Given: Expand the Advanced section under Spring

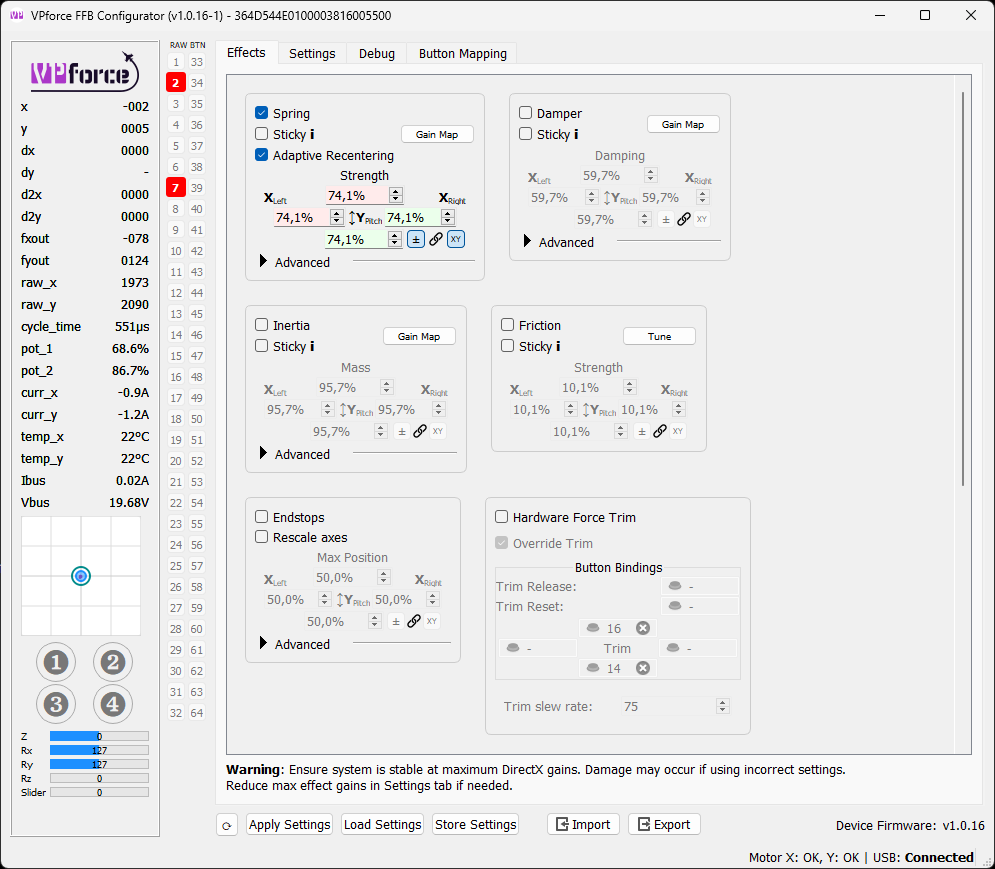Looking at the screenshot, I should pos(264,262).
